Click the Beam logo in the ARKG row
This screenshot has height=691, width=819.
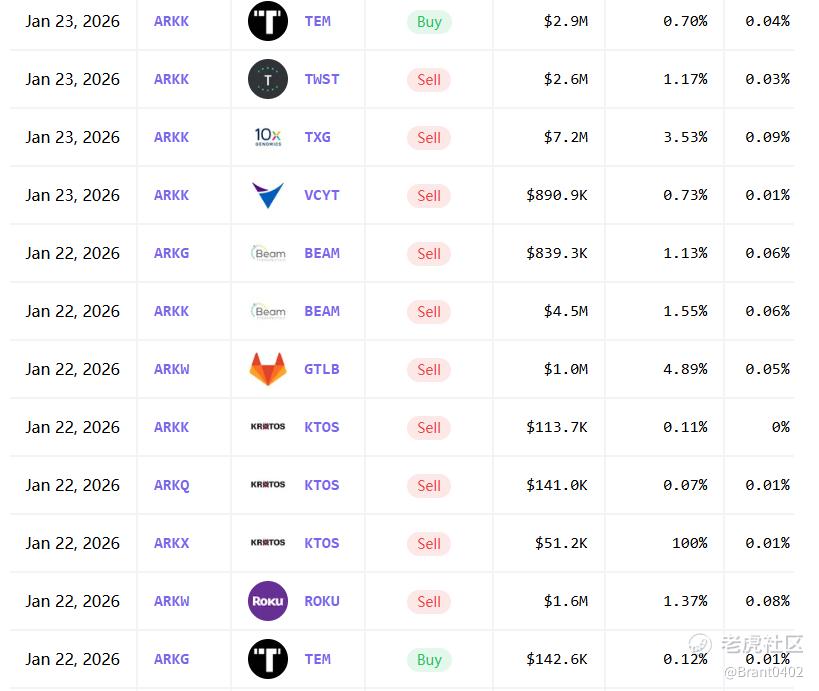click(268, 253)
